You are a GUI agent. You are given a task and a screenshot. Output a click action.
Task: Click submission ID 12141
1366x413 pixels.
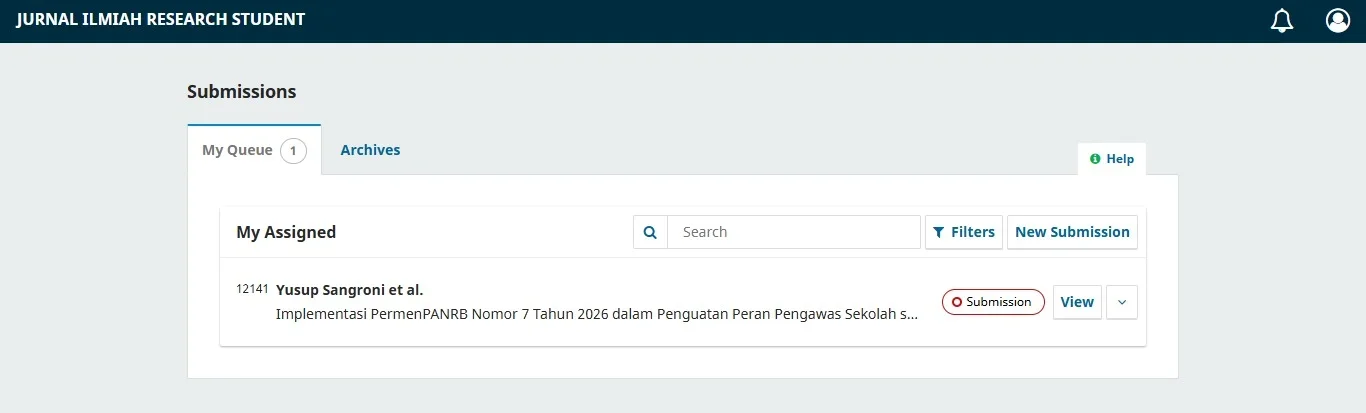(x=252, y=289)
